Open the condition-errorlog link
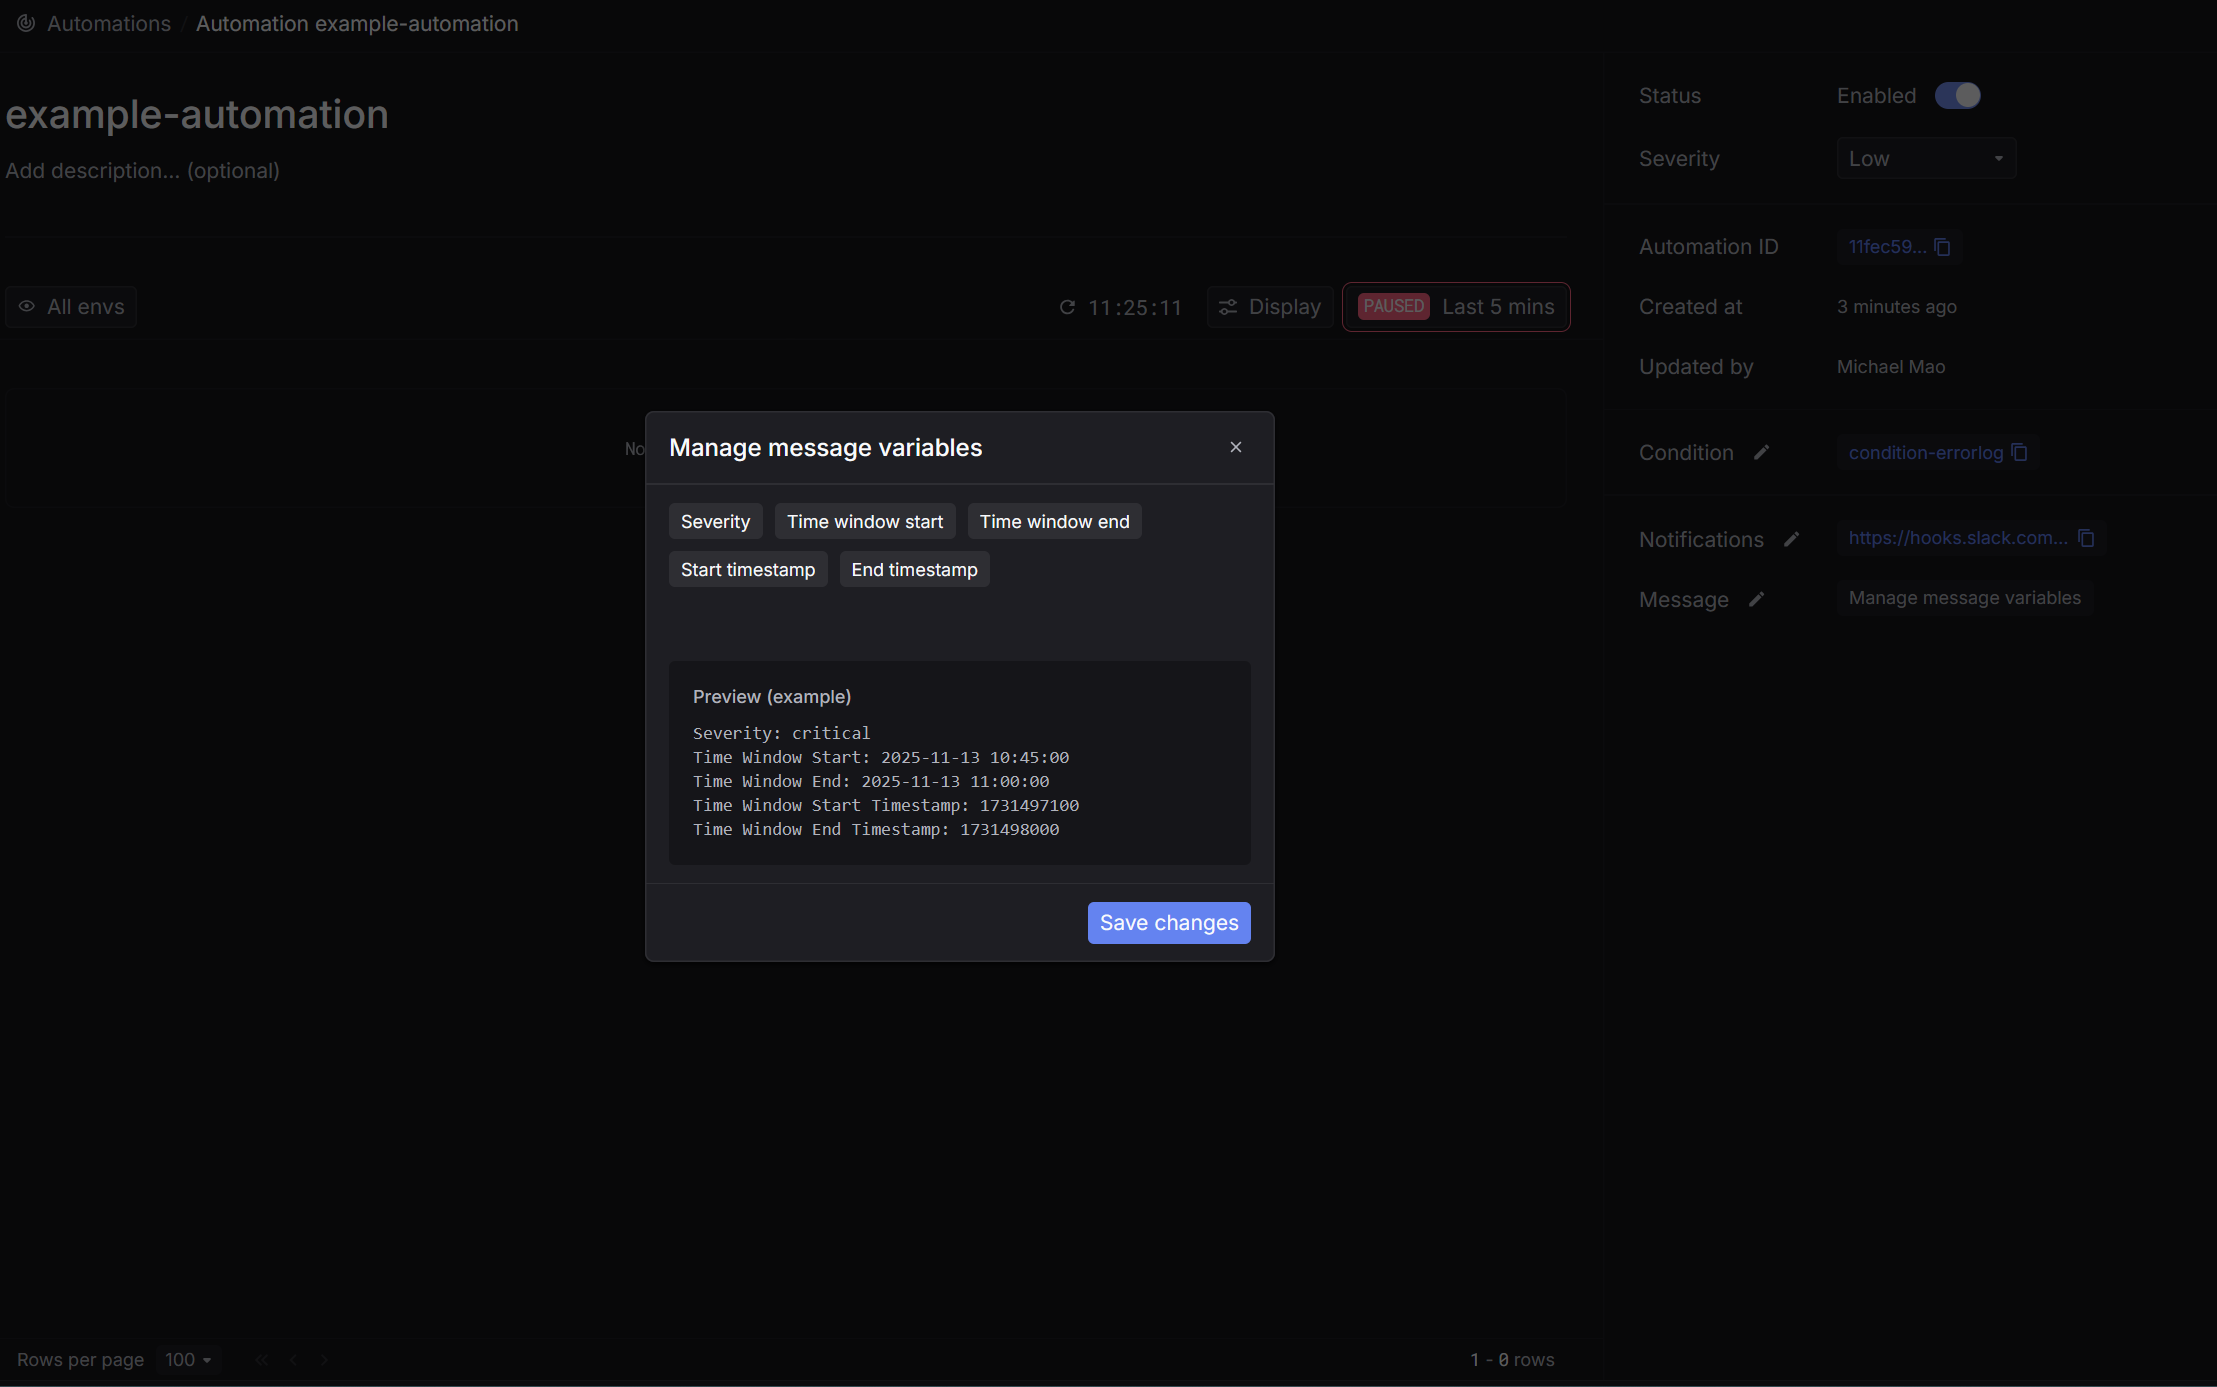 [1925, 453]
